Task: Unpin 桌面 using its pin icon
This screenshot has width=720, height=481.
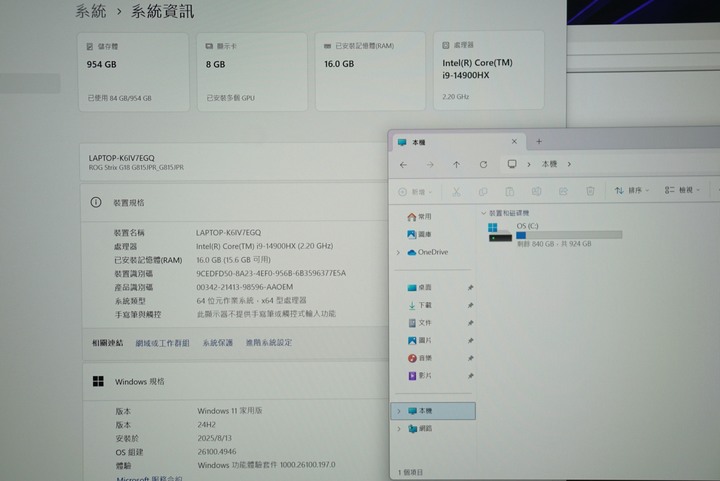Action: click(x=470, y=288)
